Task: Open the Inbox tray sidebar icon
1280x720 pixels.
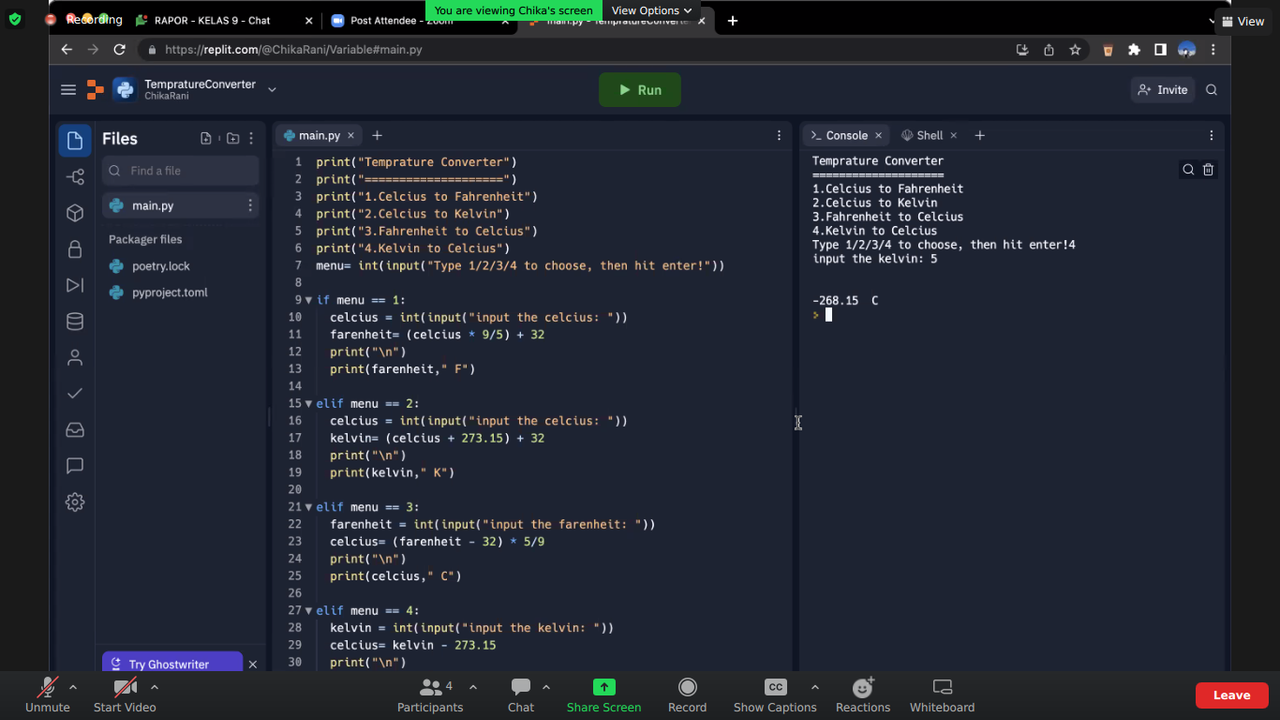Action: [75, 429]
